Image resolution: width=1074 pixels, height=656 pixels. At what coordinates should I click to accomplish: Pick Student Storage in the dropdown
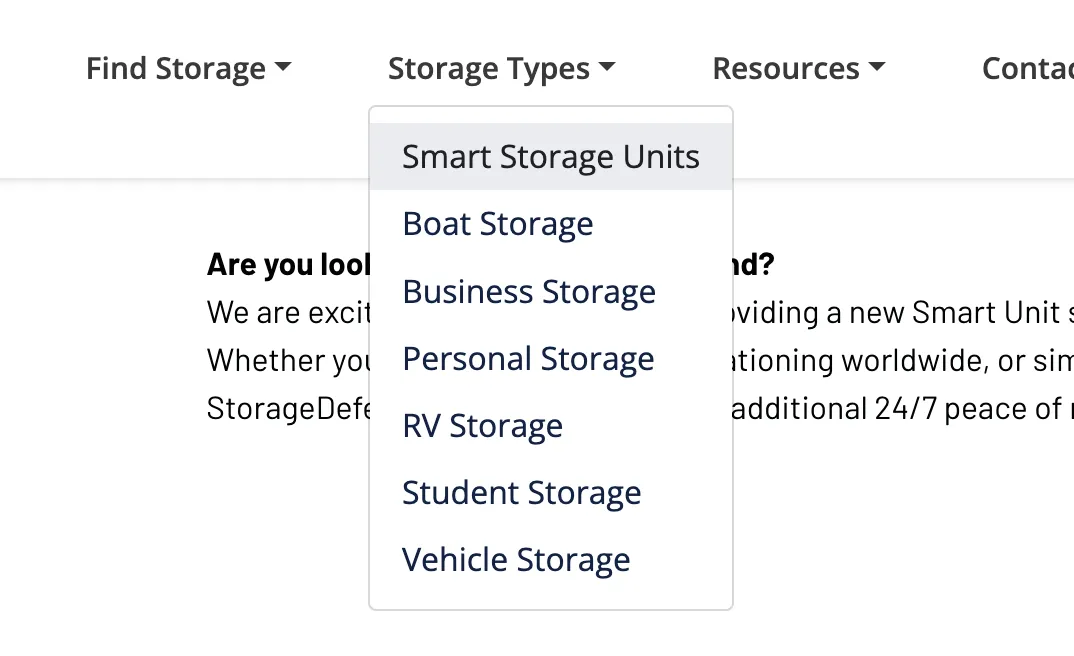click(x=551, y=492)
